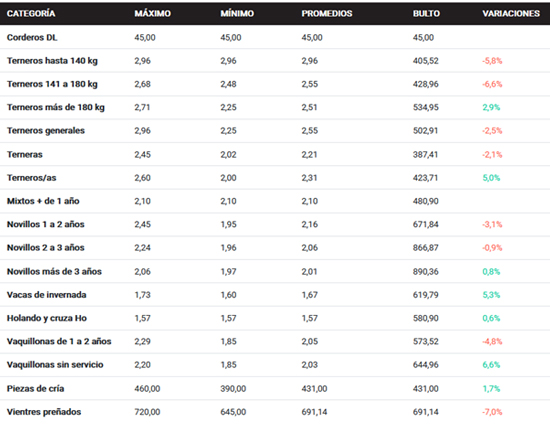Click the CATEGORÍA column header
The width and height of the screenshot is (550, 427).
[x=31, y=13]
